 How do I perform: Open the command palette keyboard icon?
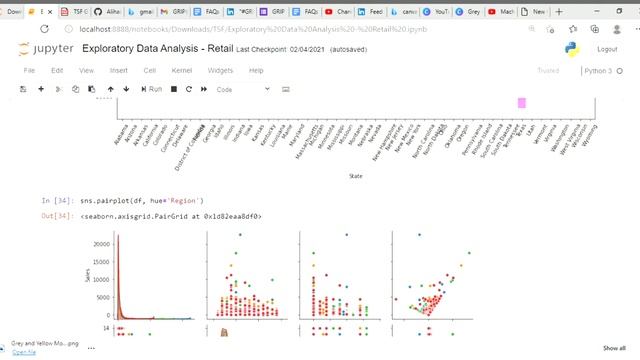pos(286,89)
